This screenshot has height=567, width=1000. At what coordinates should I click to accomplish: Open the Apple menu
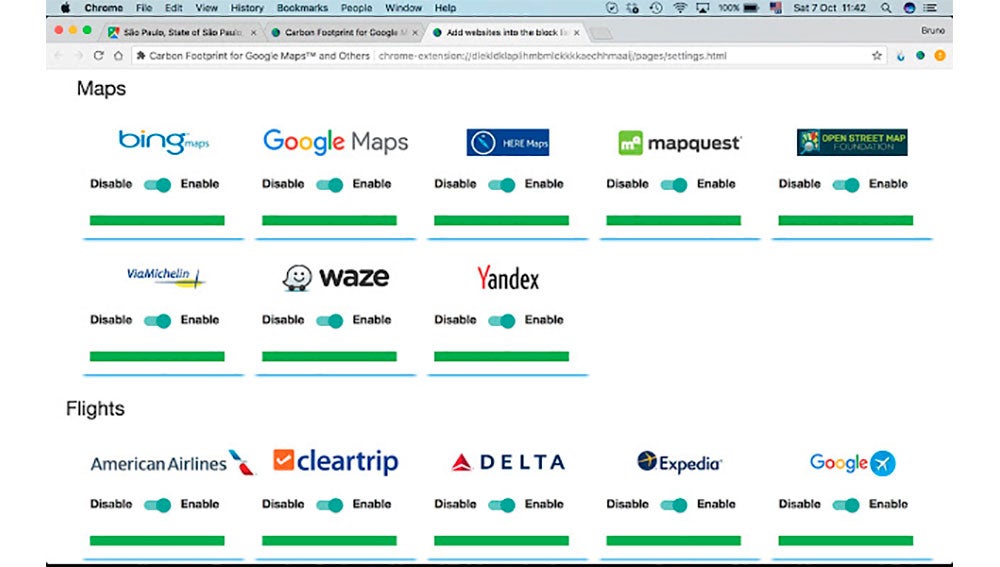pyautogui.click(x=65, y=8)
